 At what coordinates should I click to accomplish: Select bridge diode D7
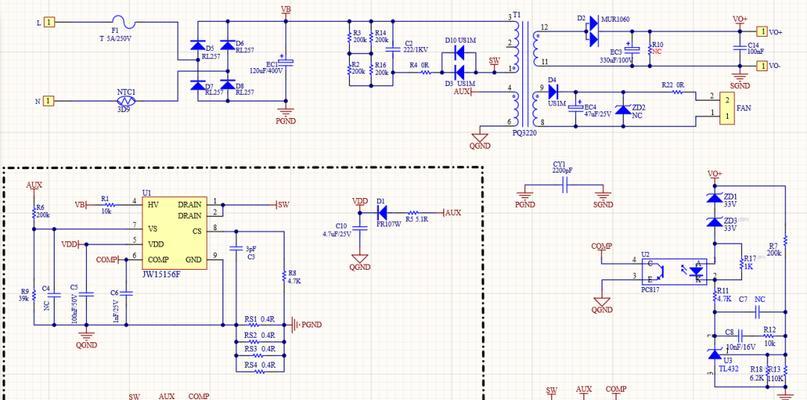point(198,85)
